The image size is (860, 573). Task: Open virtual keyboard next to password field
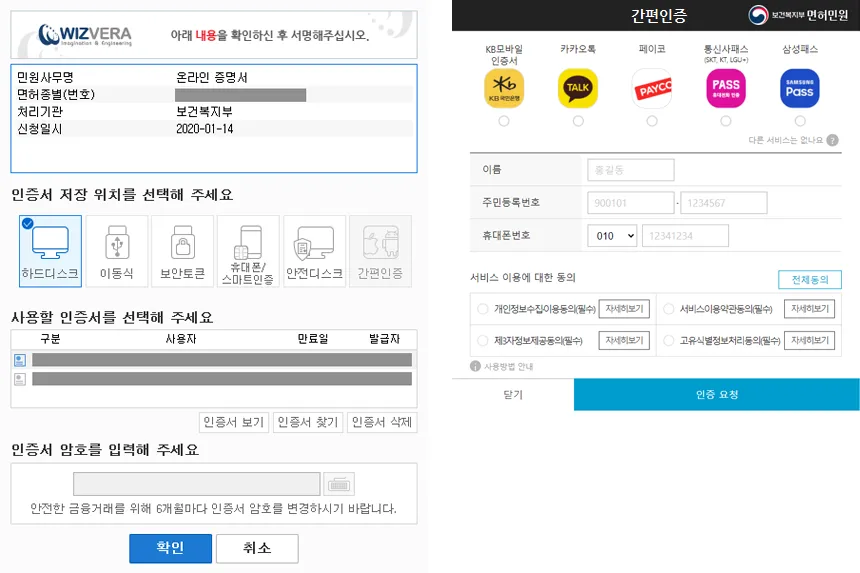pos(340,485)
